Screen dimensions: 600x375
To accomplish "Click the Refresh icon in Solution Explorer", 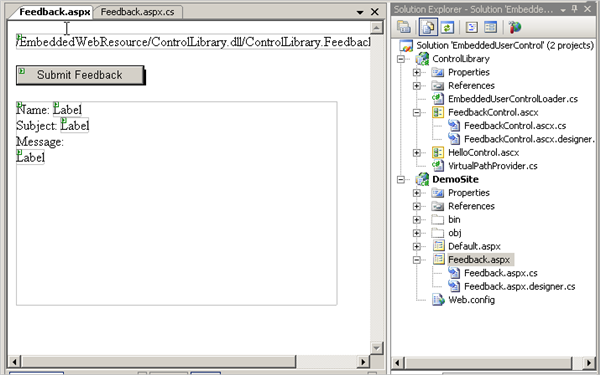I will [x=447, y=27].
